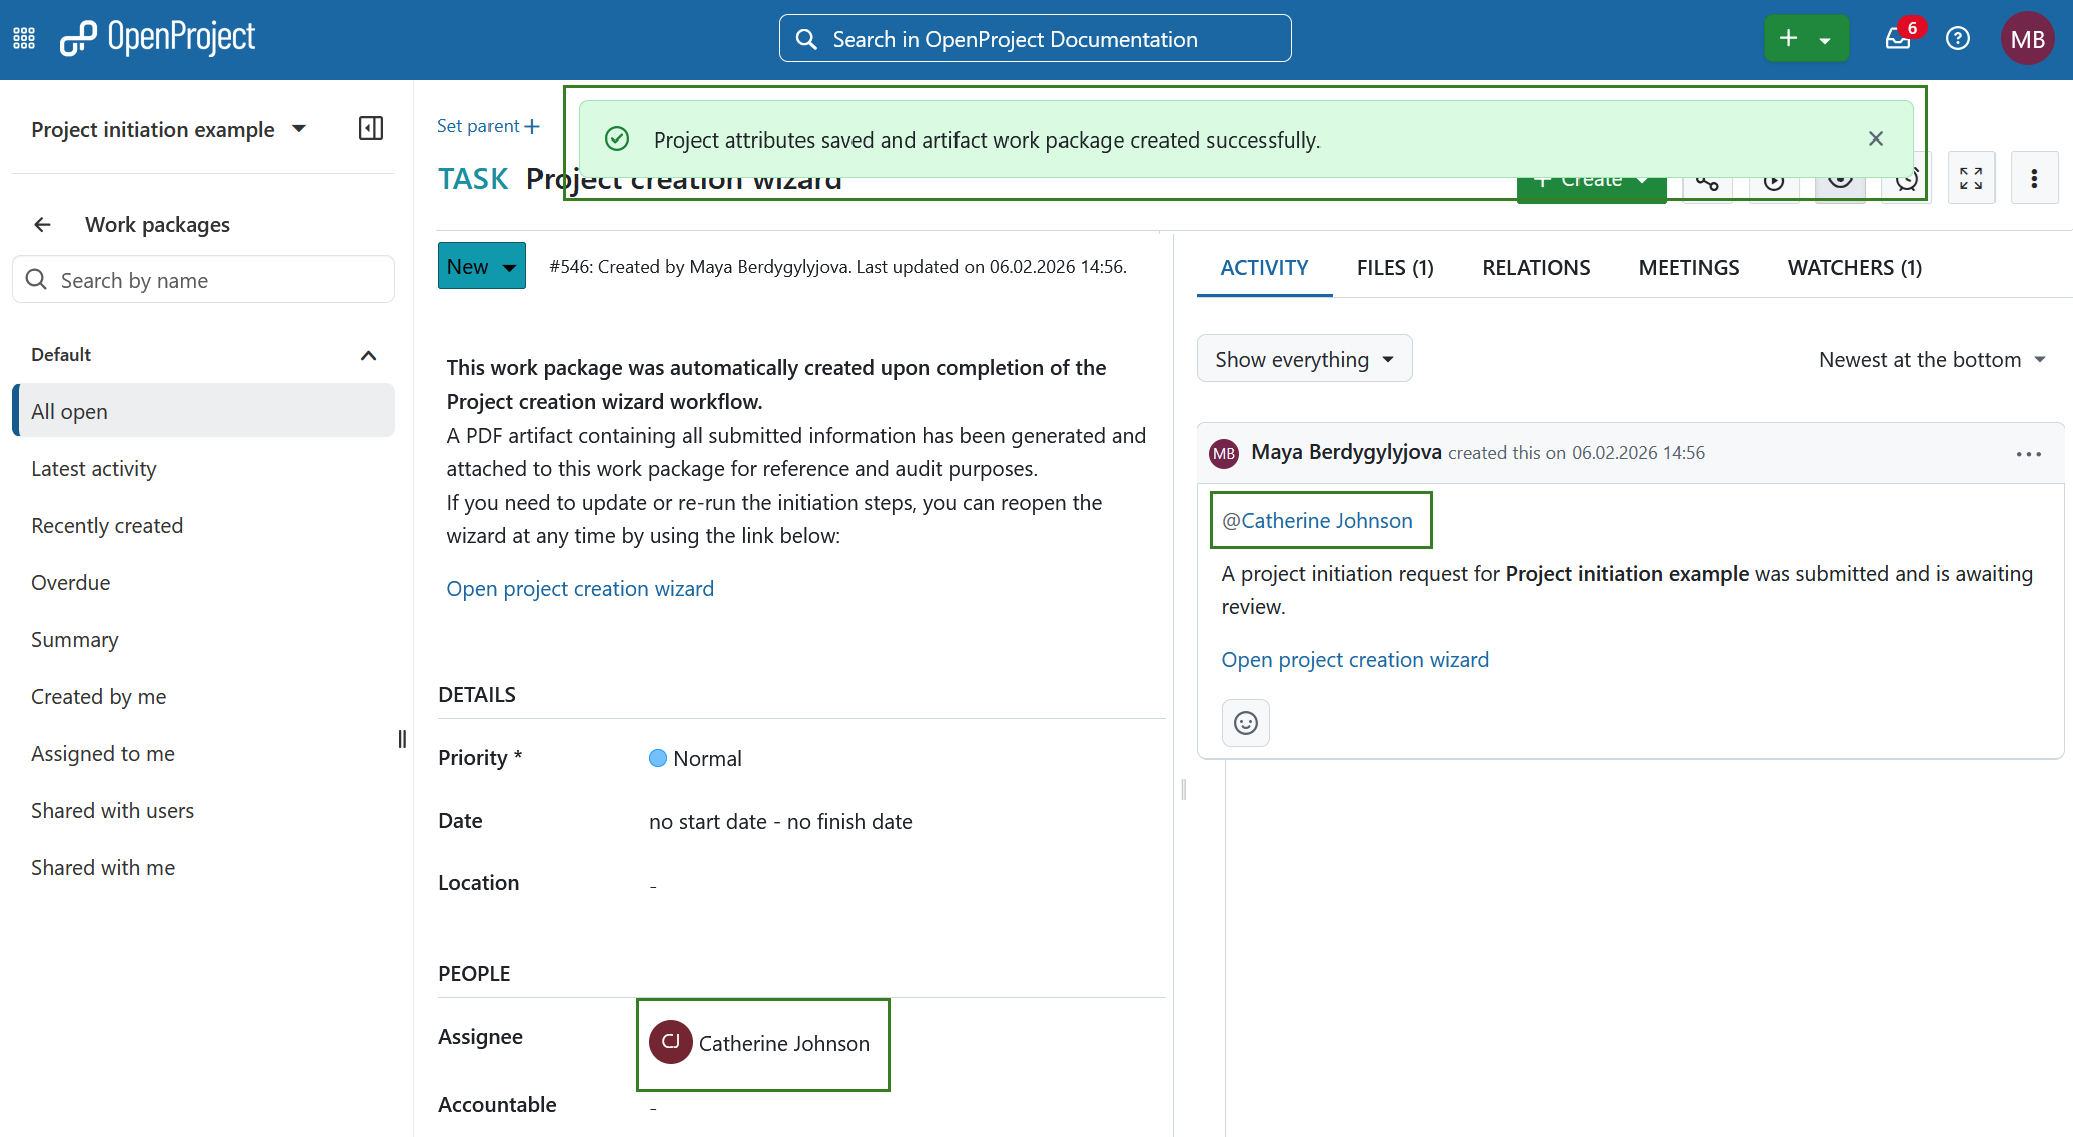Collapse the project sidebar panel
Screen dimensions: 2073x1137
(x=370, y=128)
